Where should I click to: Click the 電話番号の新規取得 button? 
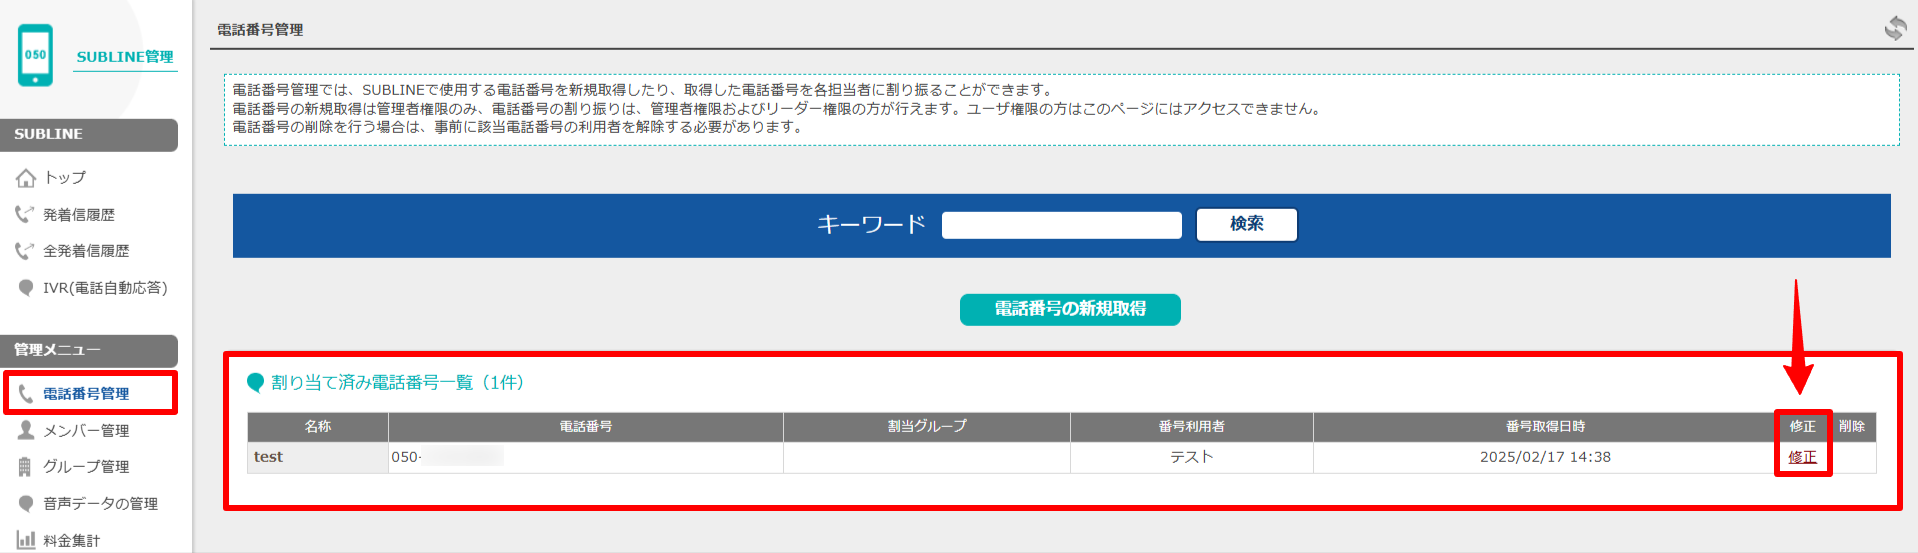(1070, 309)
